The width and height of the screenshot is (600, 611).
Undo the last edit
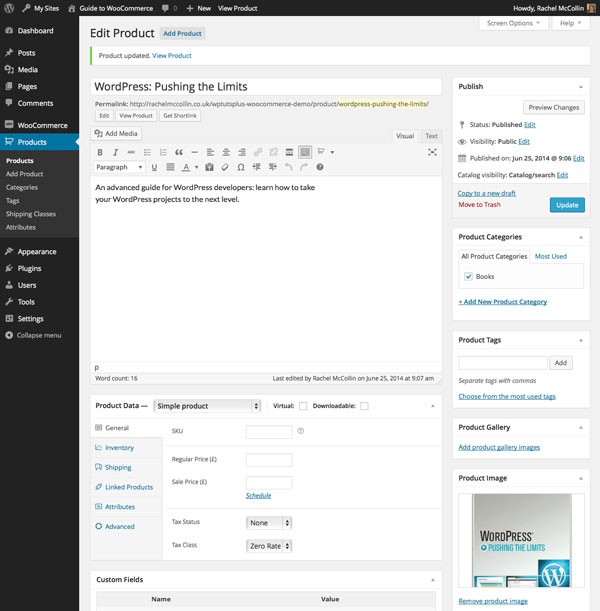(288, 167)
